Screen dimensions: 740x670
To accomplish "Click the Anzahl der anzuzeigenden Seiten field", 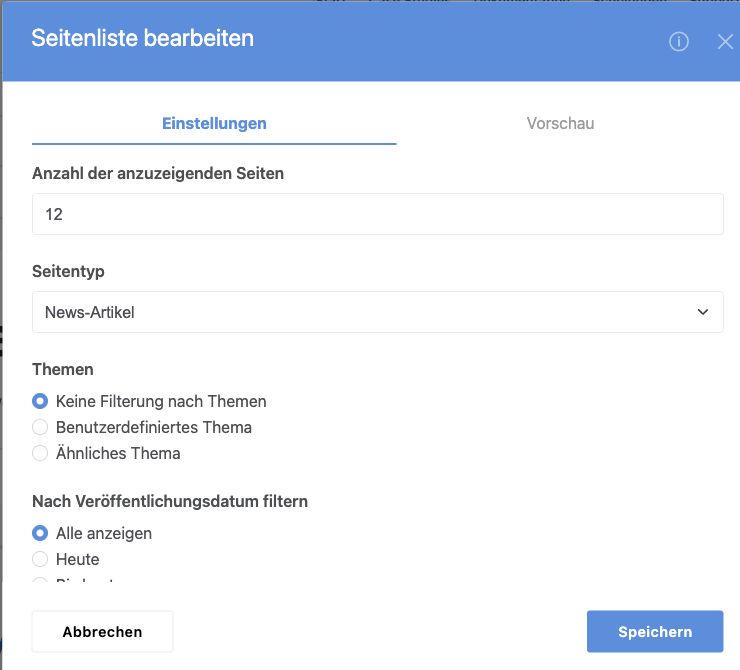I will [378, 214].
